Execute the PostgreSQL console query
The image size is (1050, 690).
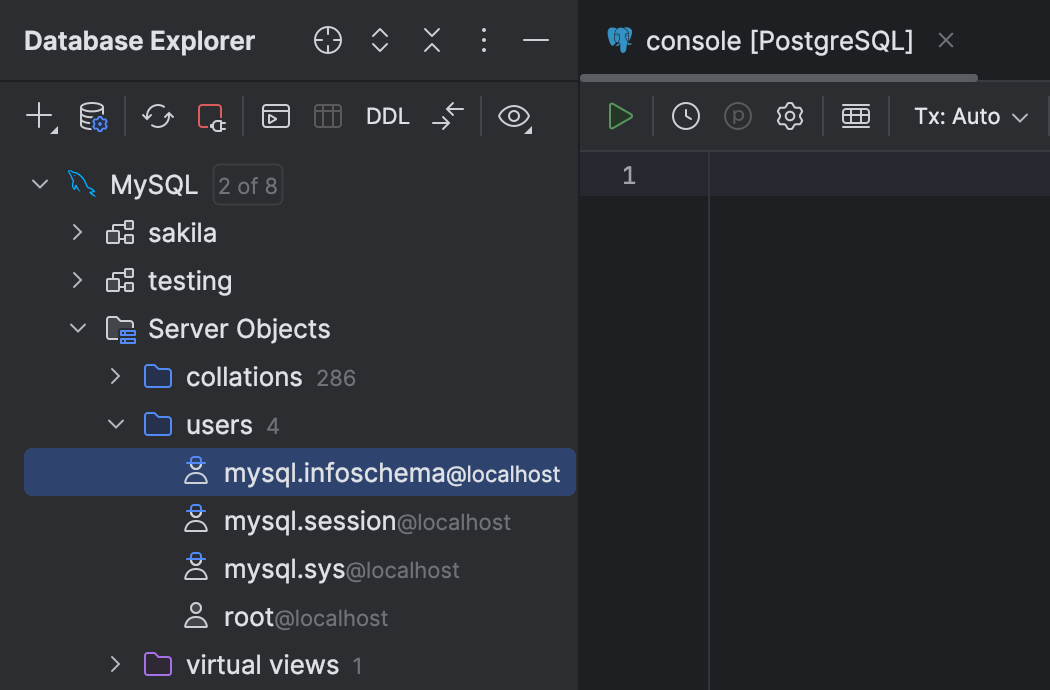(x=620, y=116)
